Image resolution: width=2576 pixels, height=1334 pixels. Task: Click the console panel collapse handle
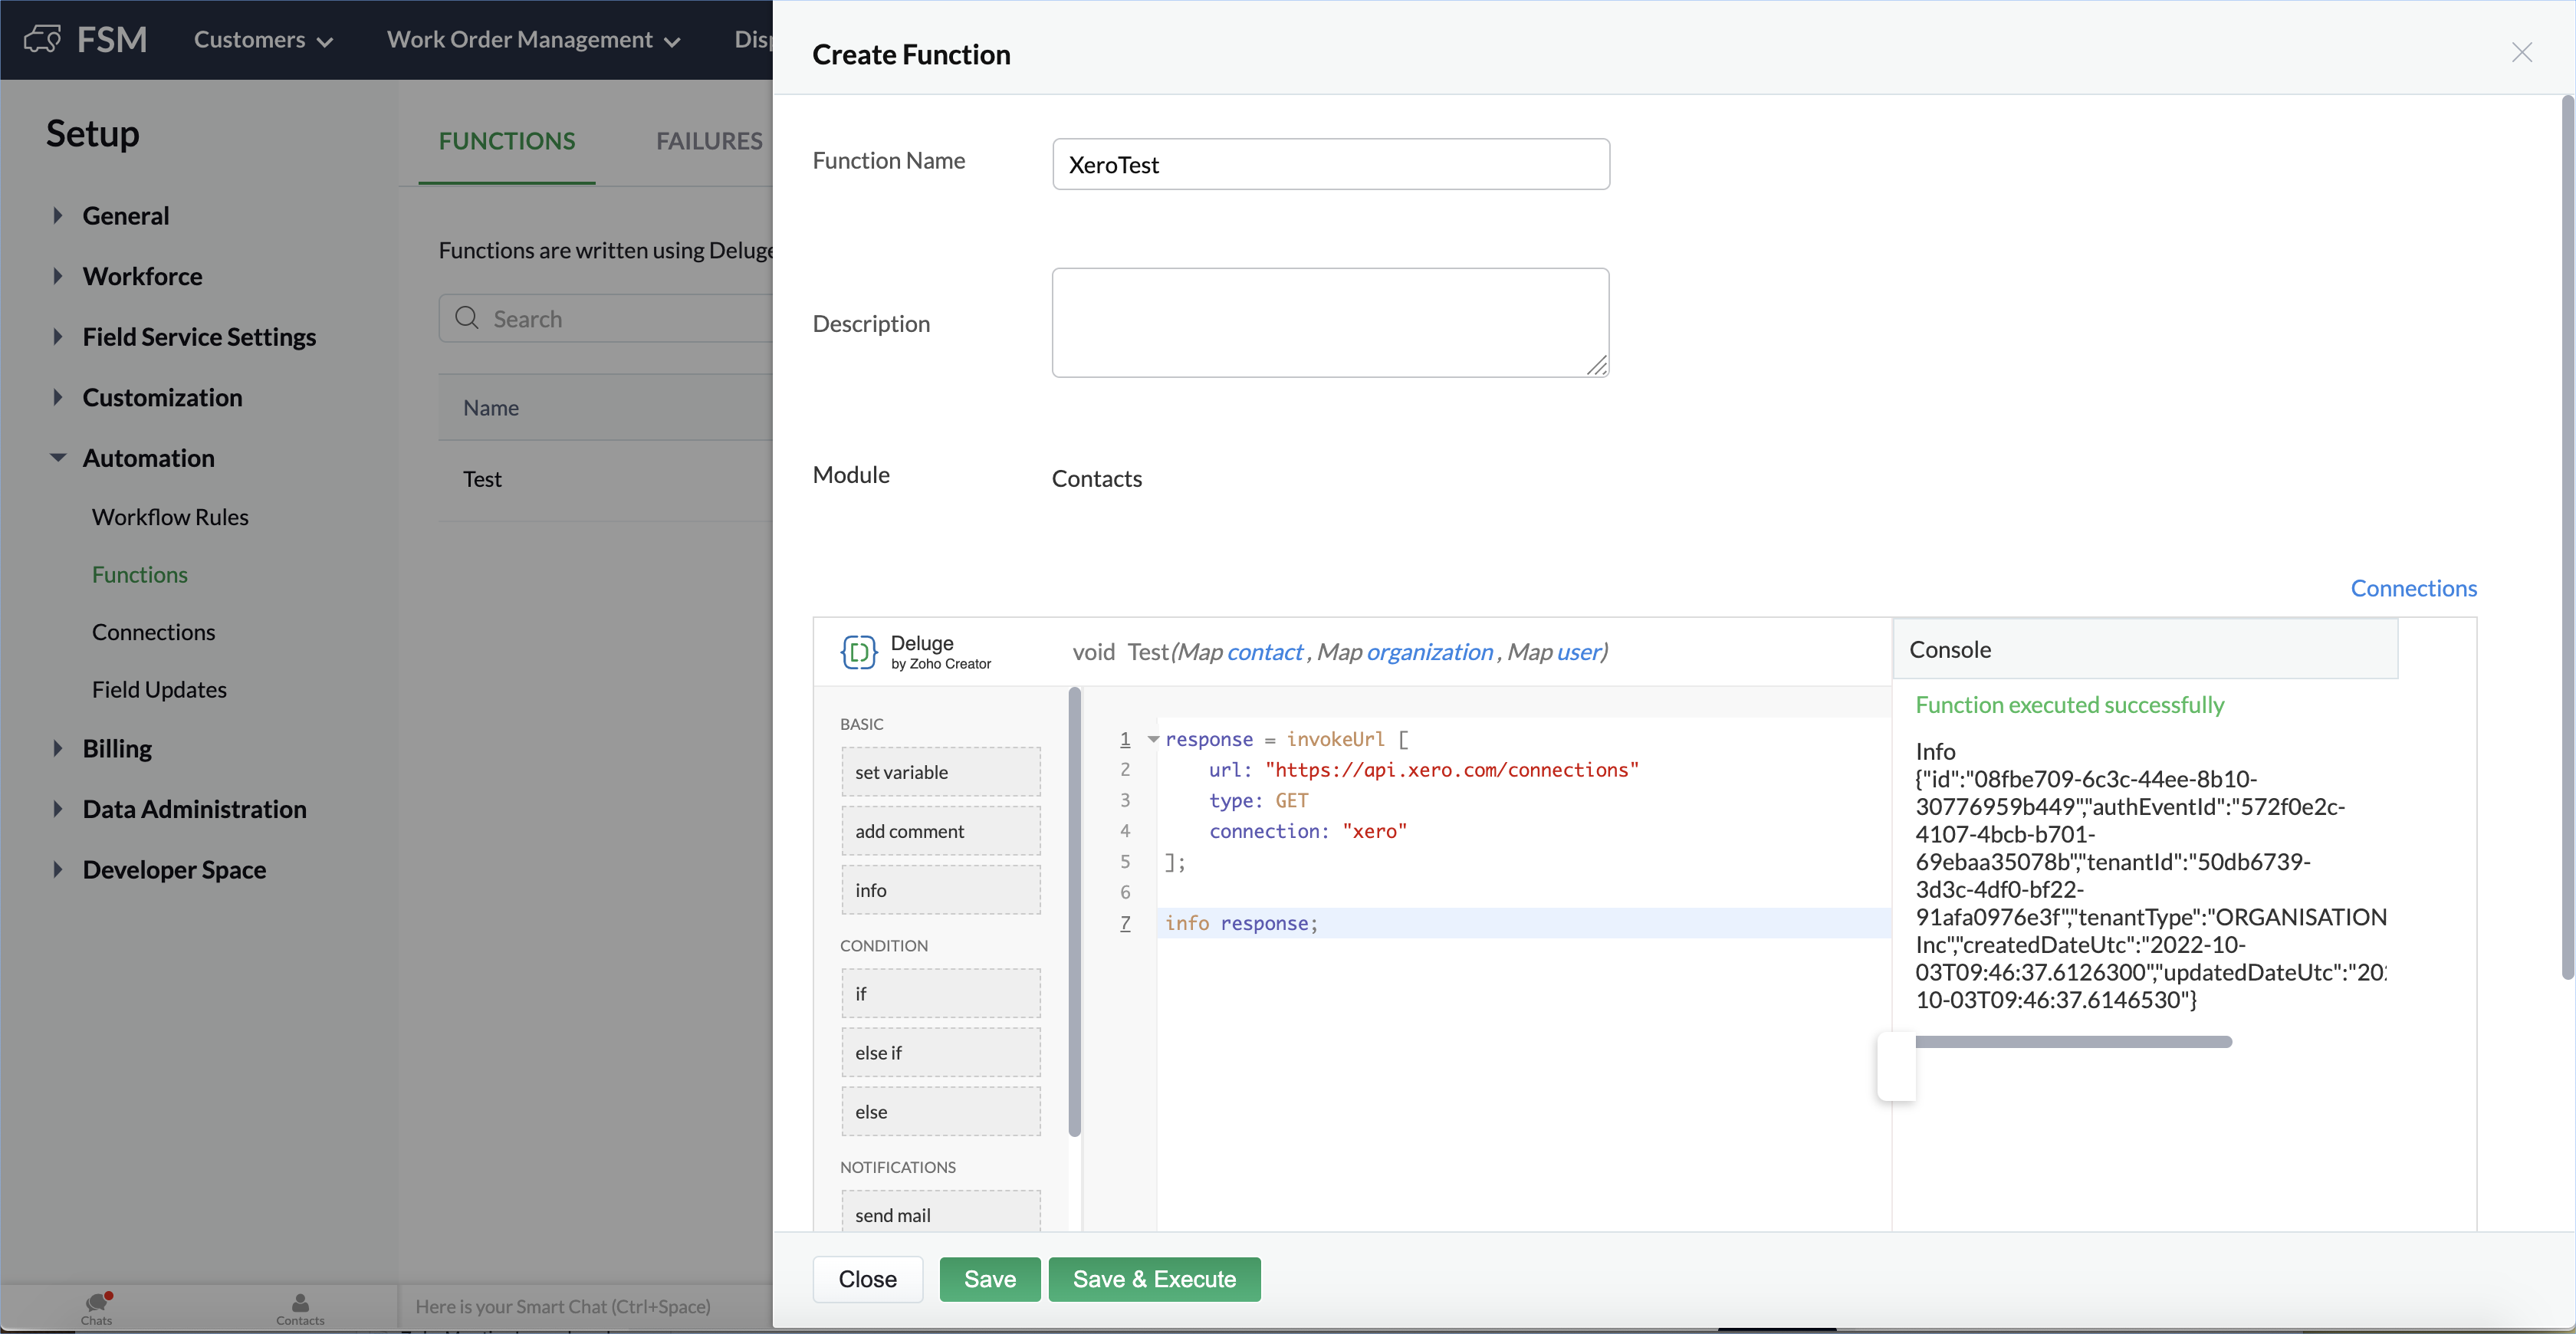[x=1896, y=1067]
